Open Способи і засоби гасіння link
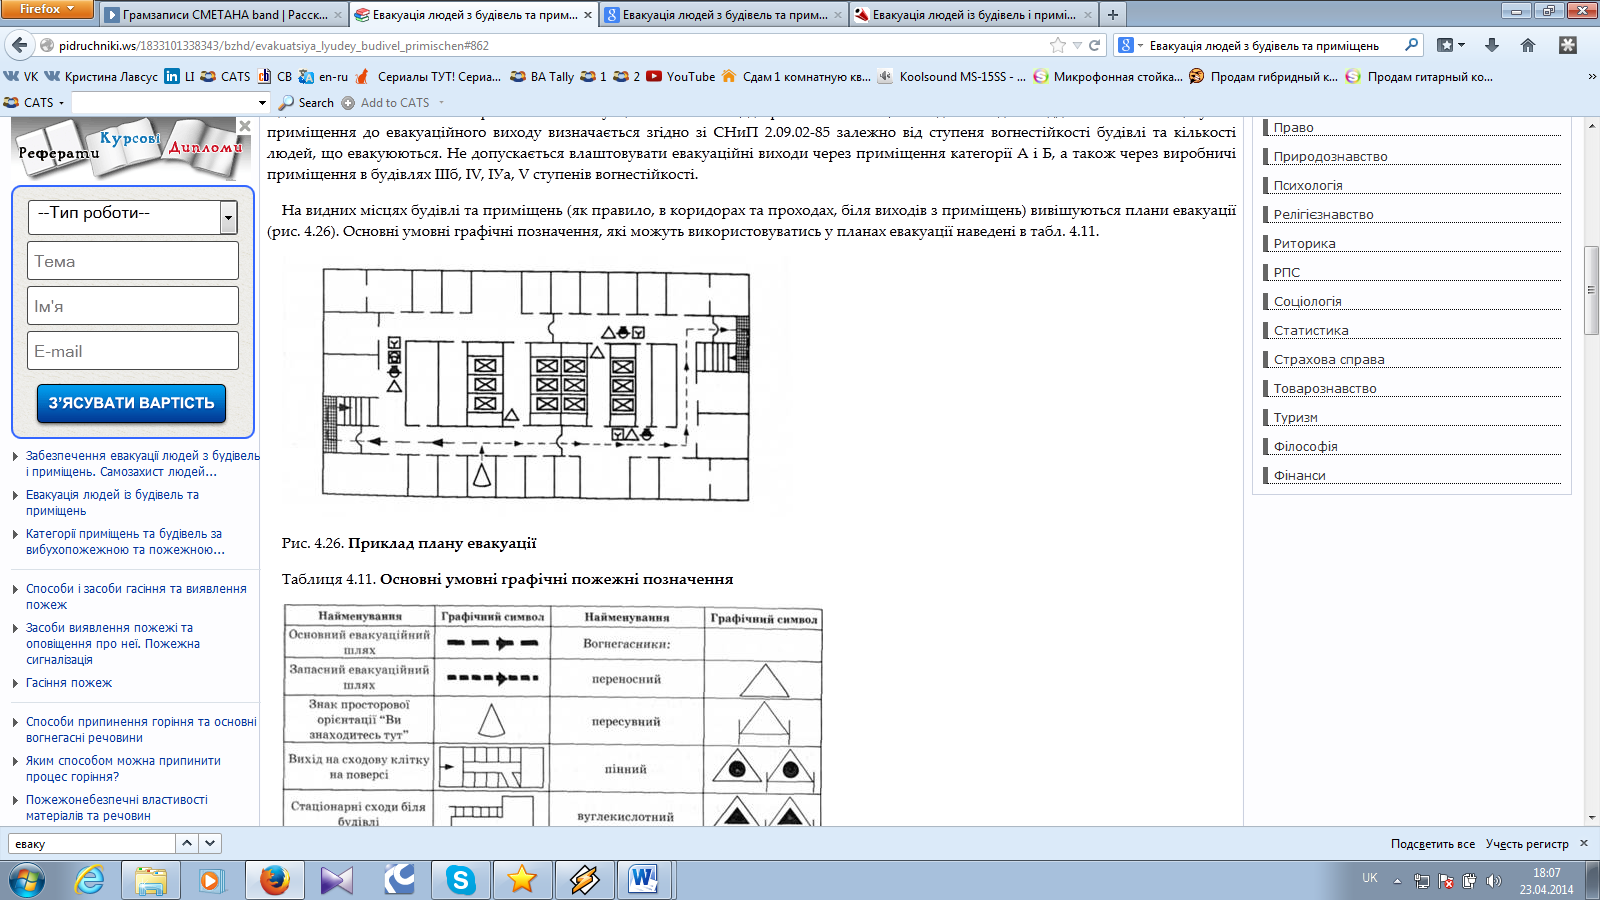 pos(136,597)
